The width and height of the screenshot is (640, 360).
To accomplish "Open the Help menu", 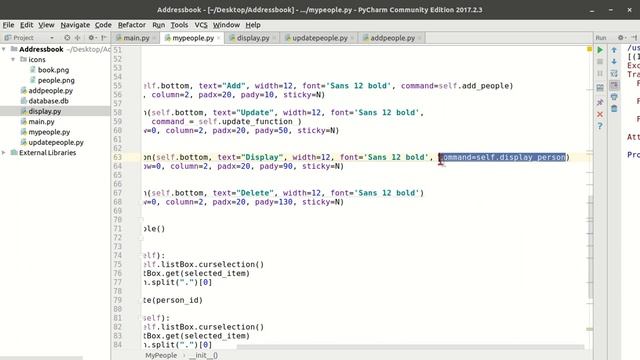I will click(253, 25).
